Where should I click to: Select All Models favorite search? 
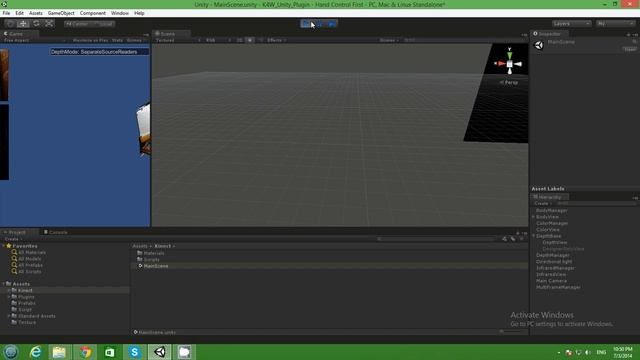click(x=27, y=259)
